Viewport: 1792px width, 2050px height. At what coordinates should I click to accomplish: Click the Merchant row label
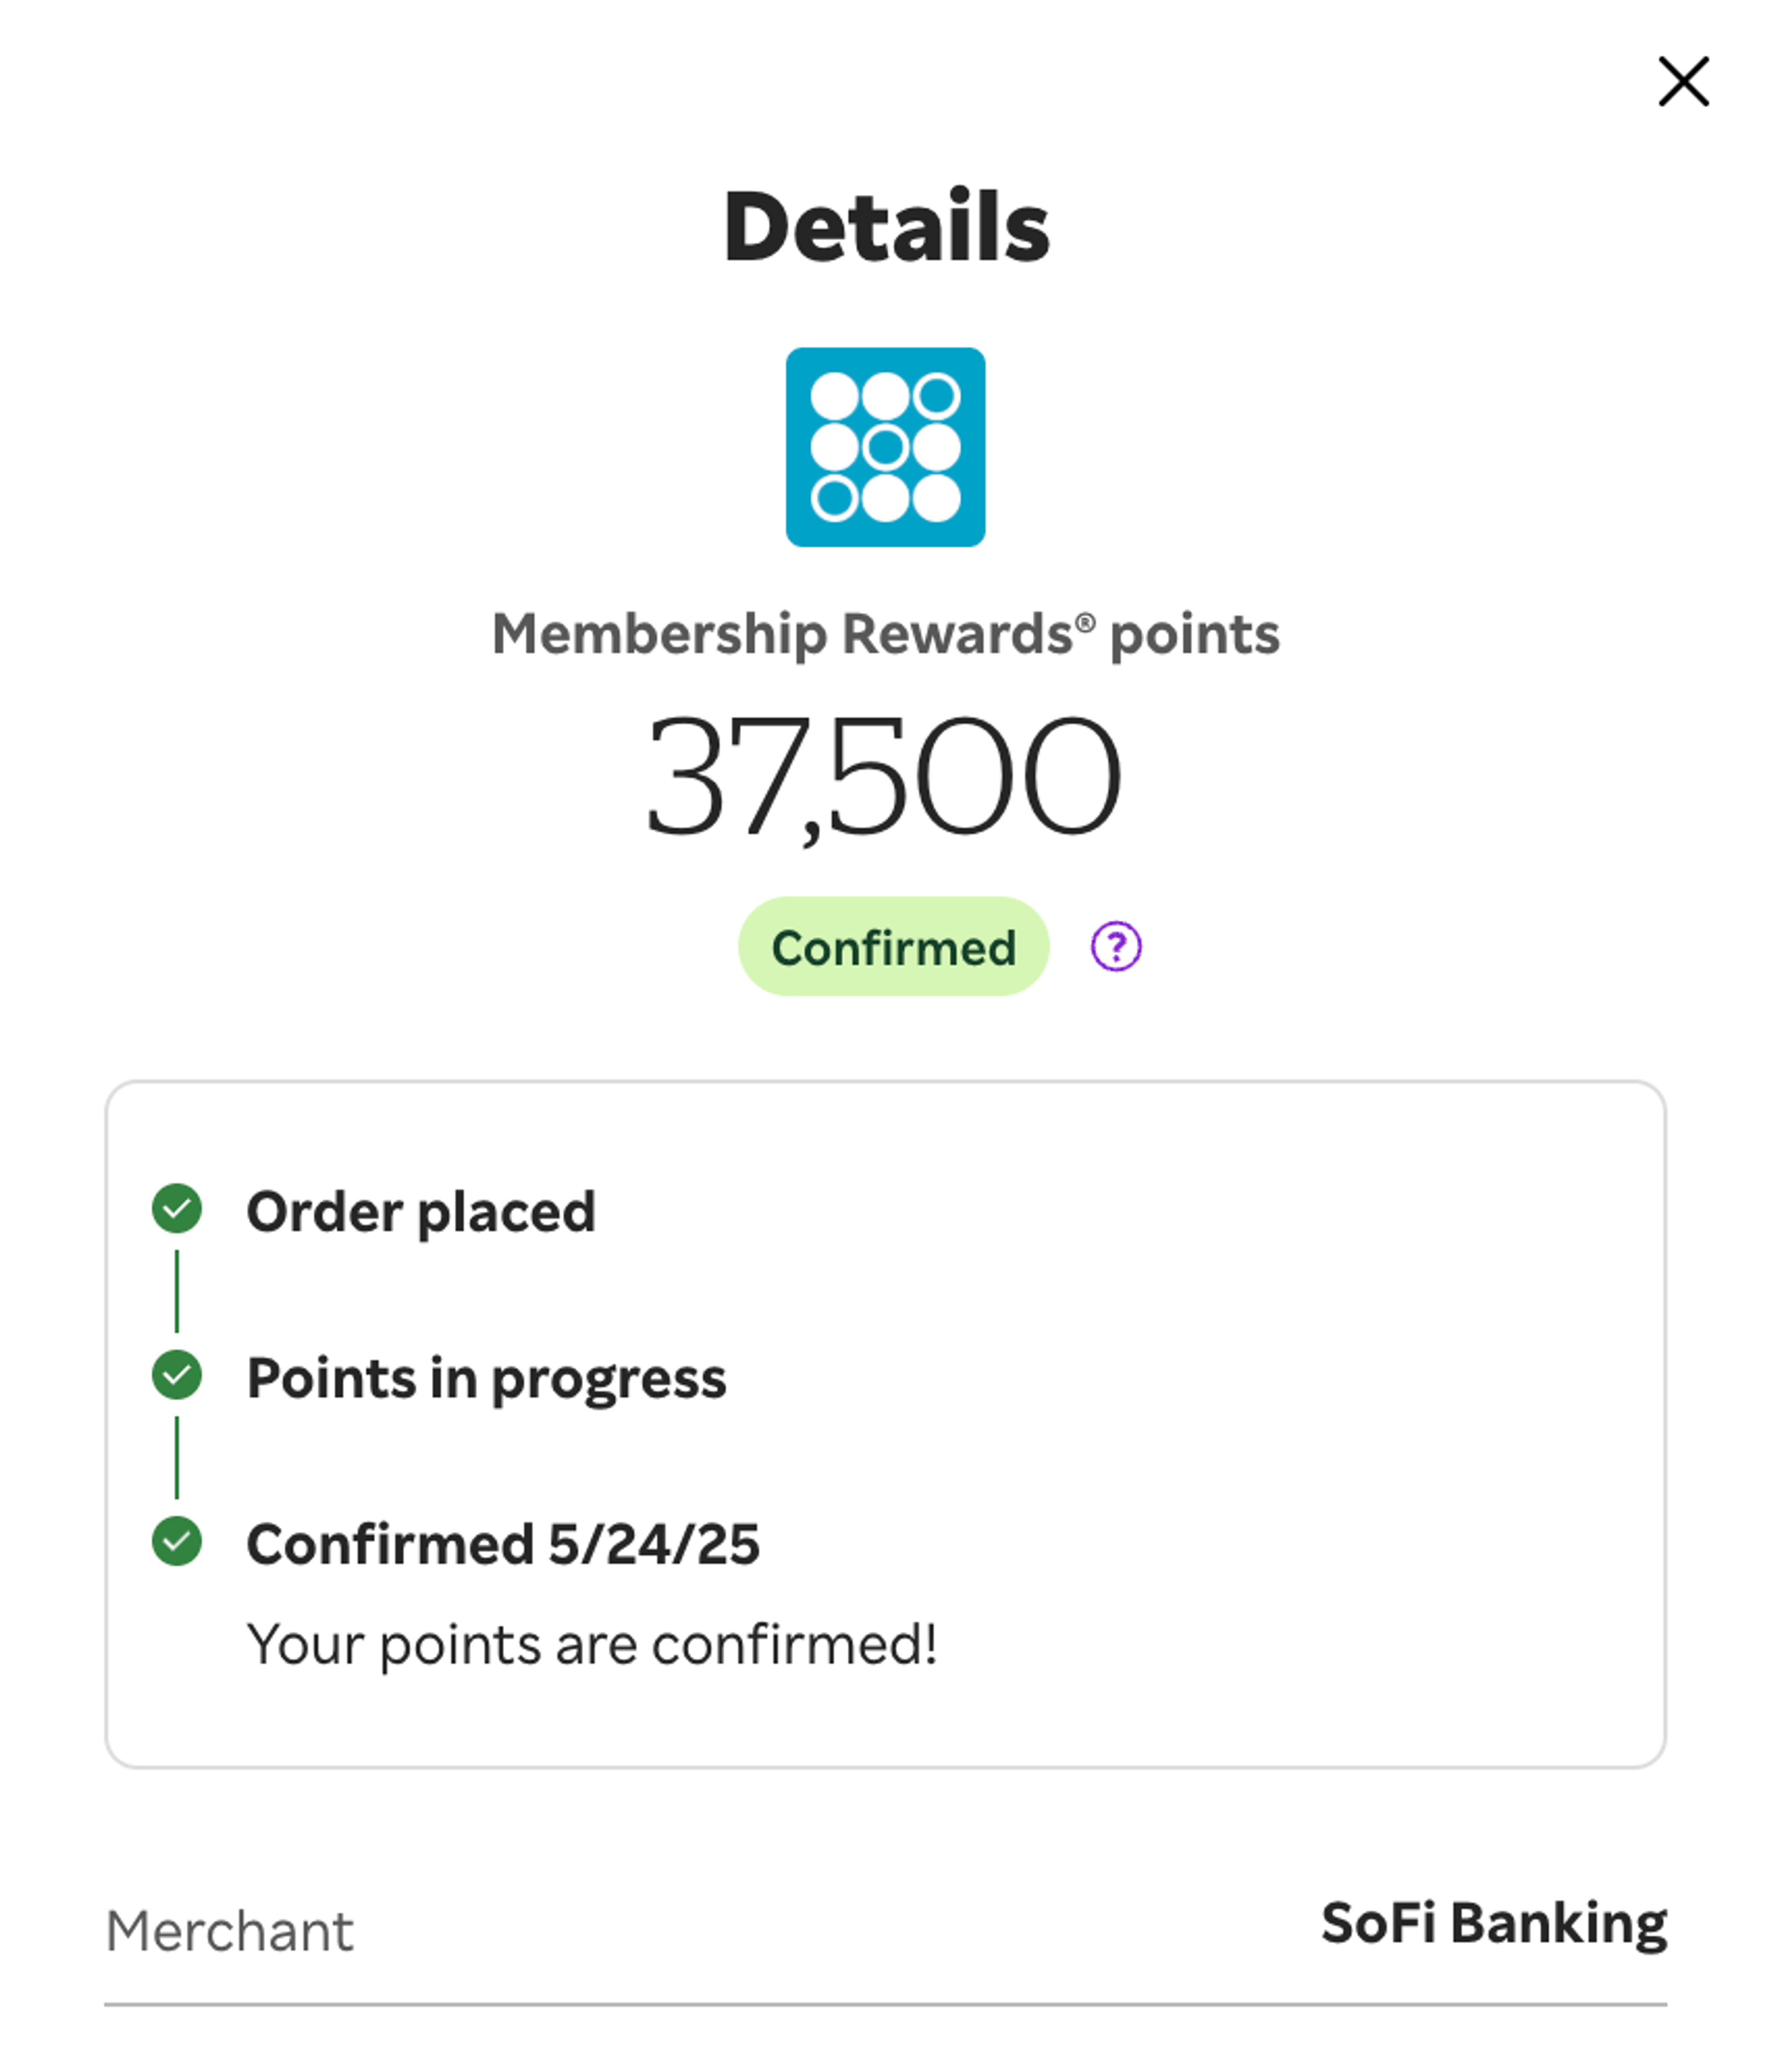[229, 1931]
